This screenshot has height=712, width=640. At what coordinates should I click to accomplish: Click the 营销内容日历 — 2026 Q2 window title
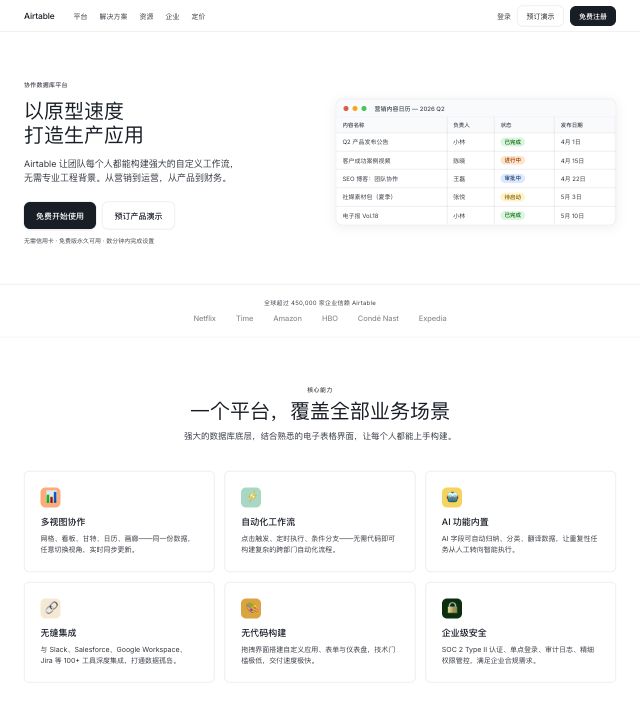pyautogui.click(x=409, y=109)
